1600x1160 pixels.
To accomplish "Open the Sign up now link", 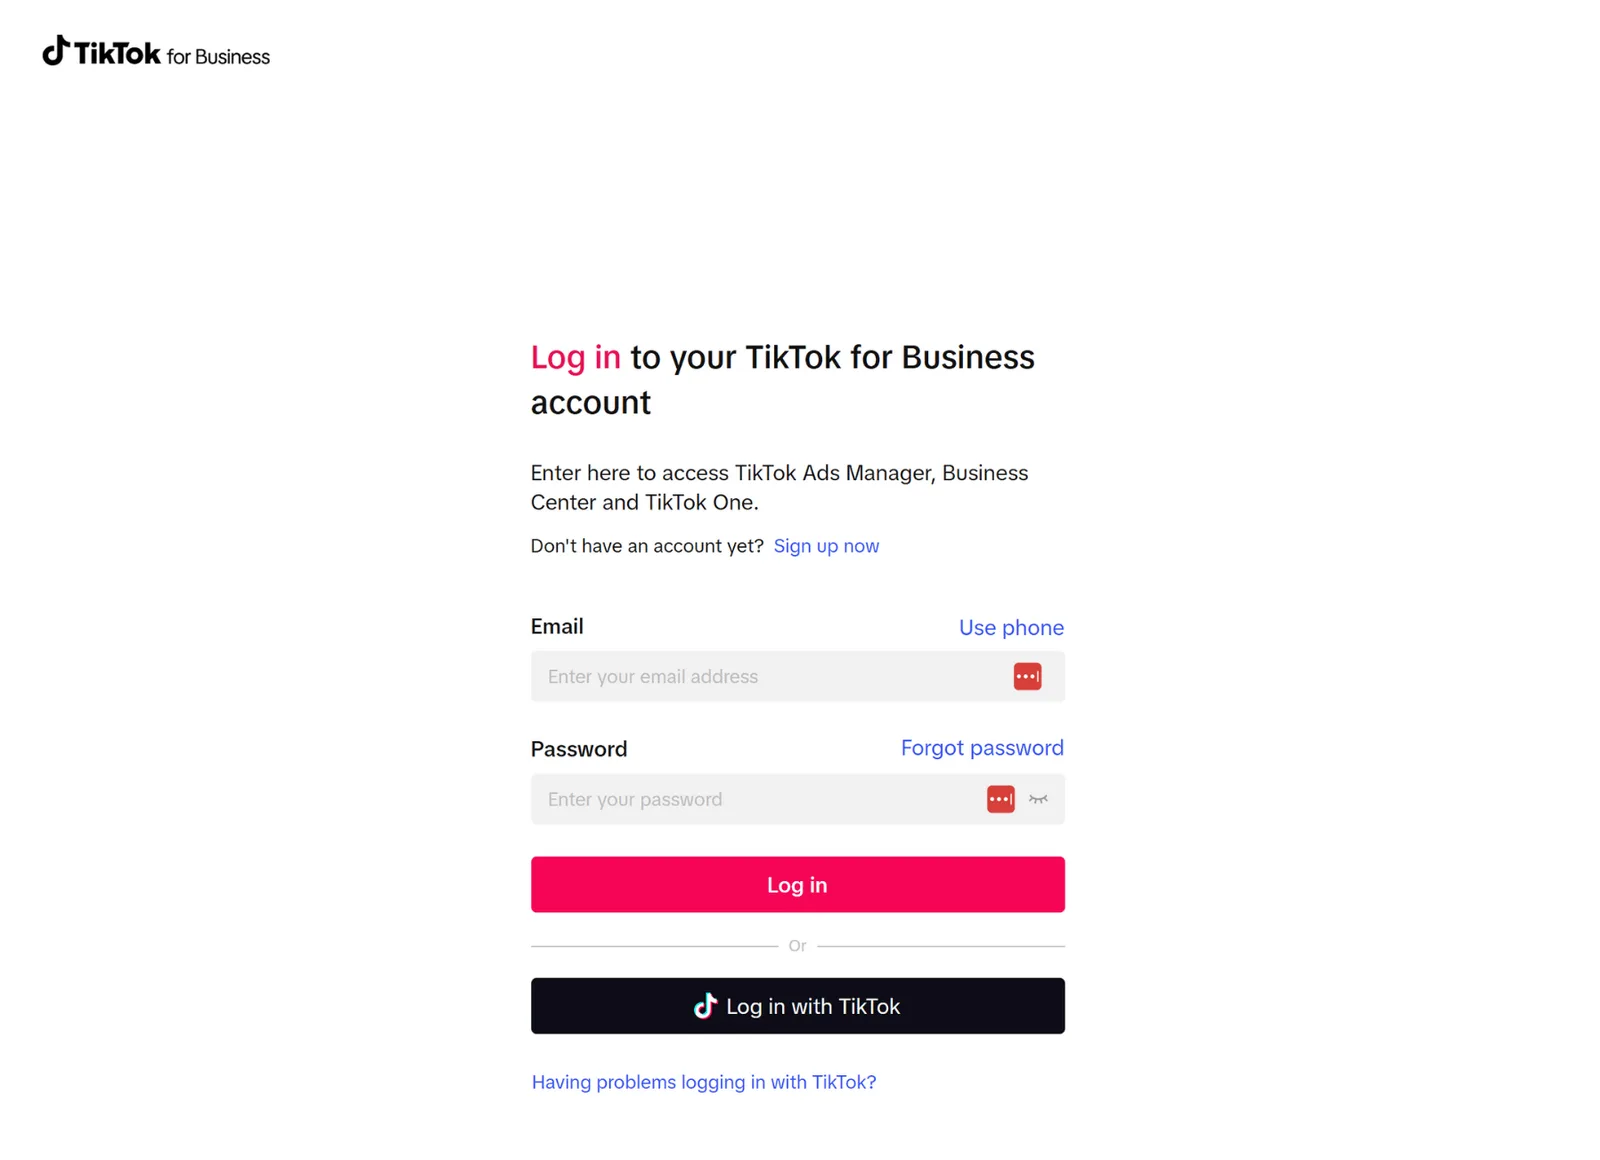I will pyautogui.click(x=826, y=546).
